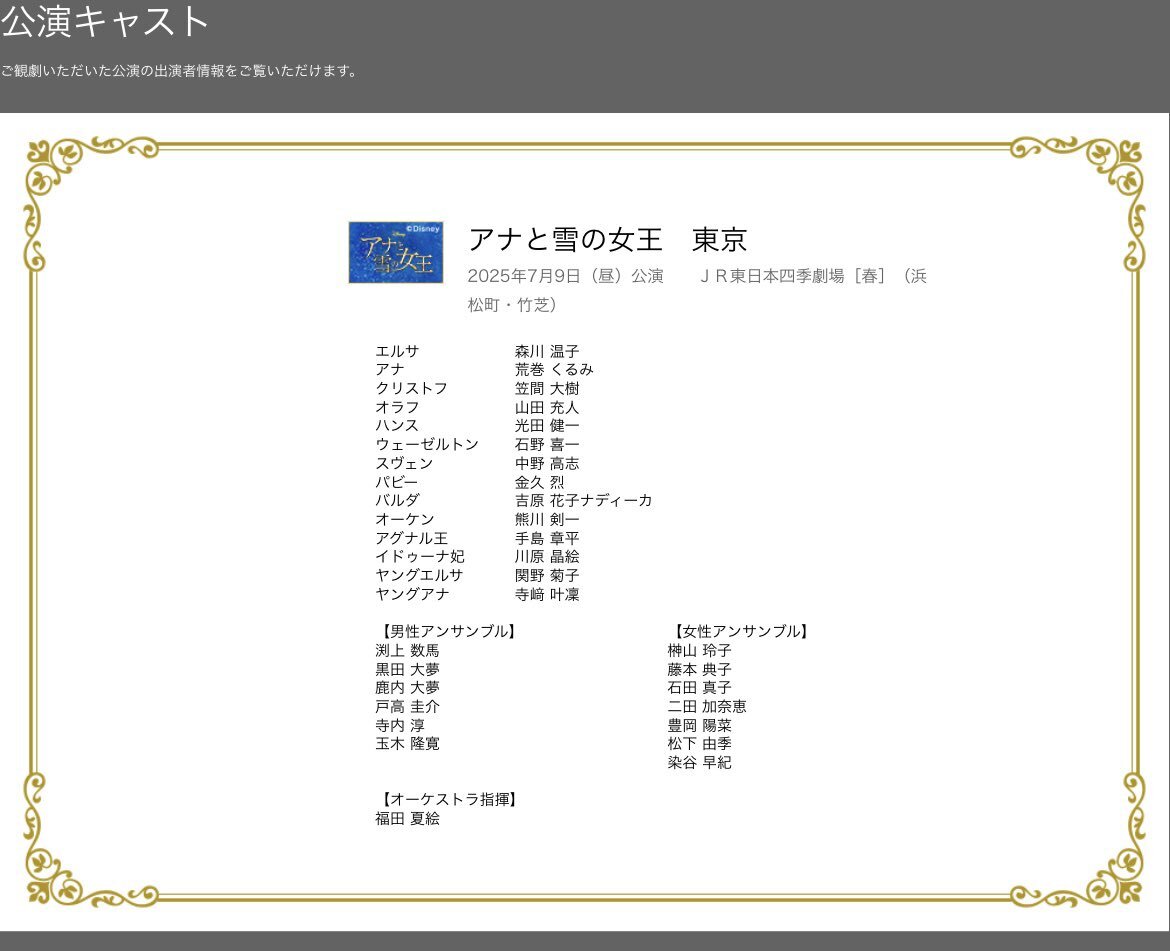Click the cast name 森川 温子
Viewport: 1170px width, 951px height.
pos(547,351)
